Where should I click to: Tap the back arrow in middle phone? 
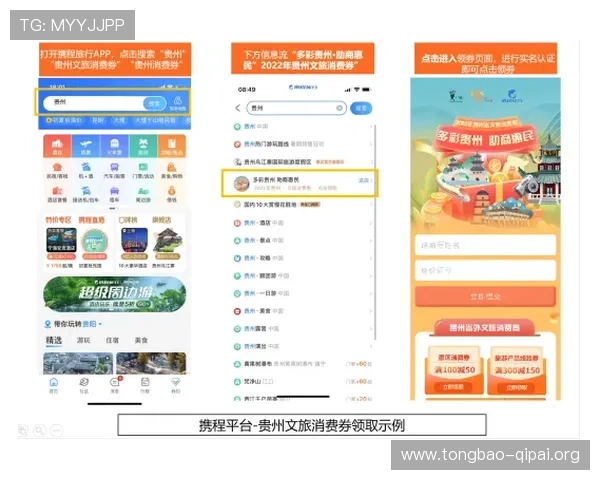tap(238, 108)
